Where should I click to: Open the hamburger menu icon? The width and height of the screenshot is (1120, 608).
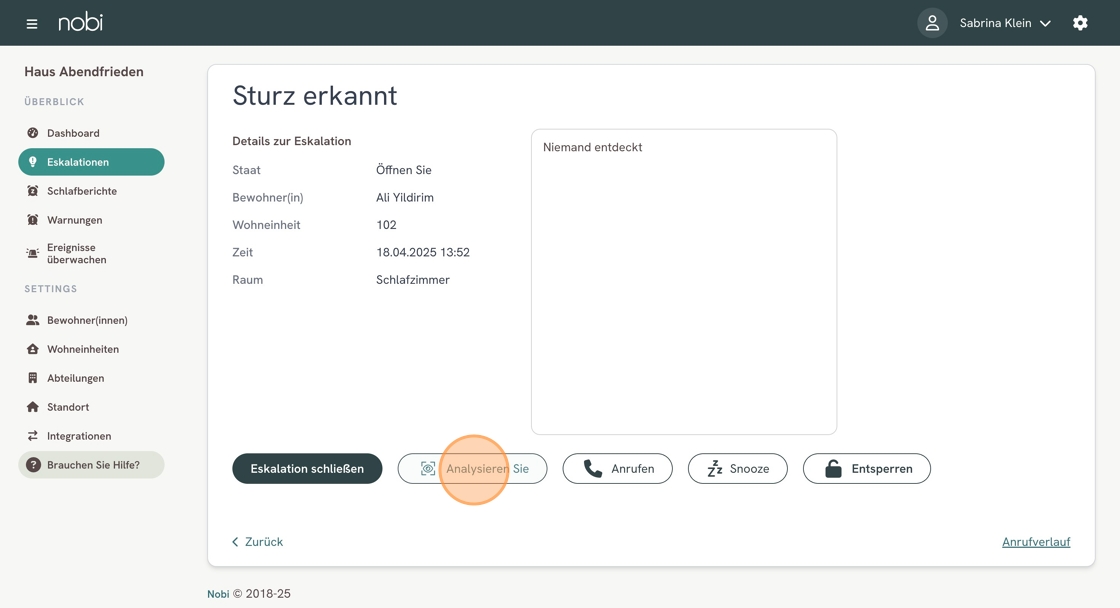[32, 23]
